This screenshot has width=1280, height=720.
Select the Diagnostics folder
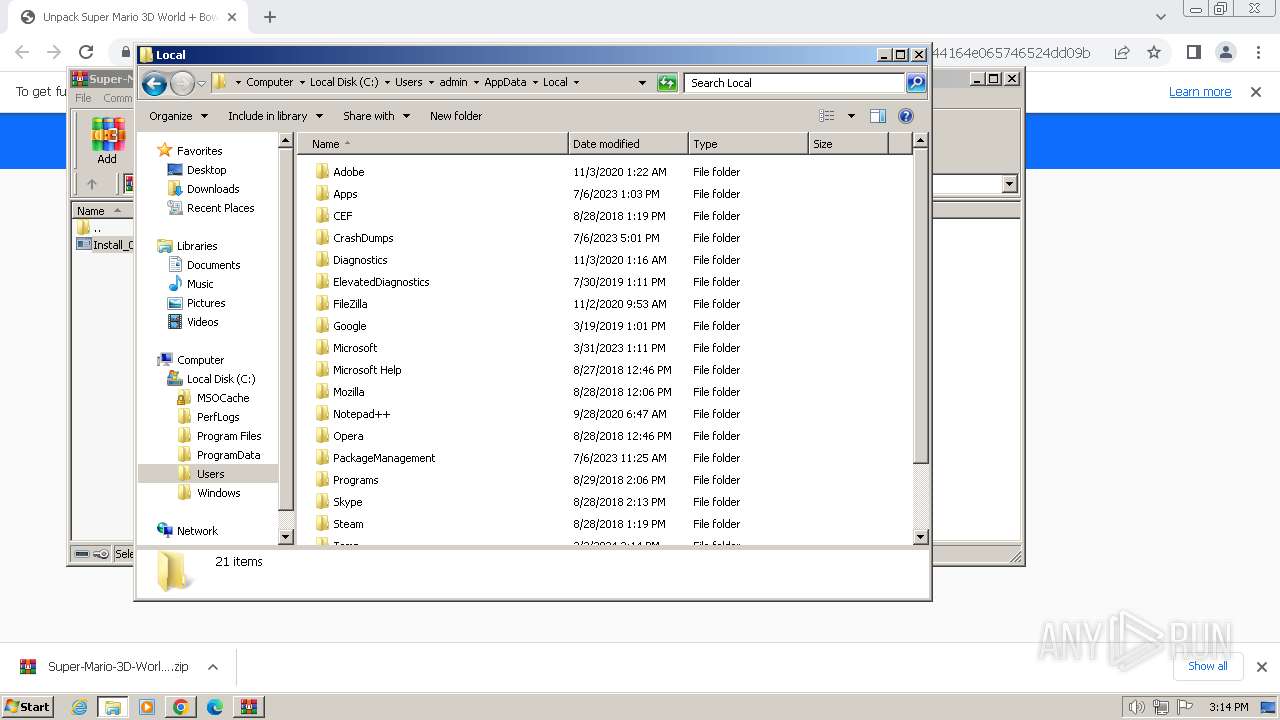pos(360,260)
